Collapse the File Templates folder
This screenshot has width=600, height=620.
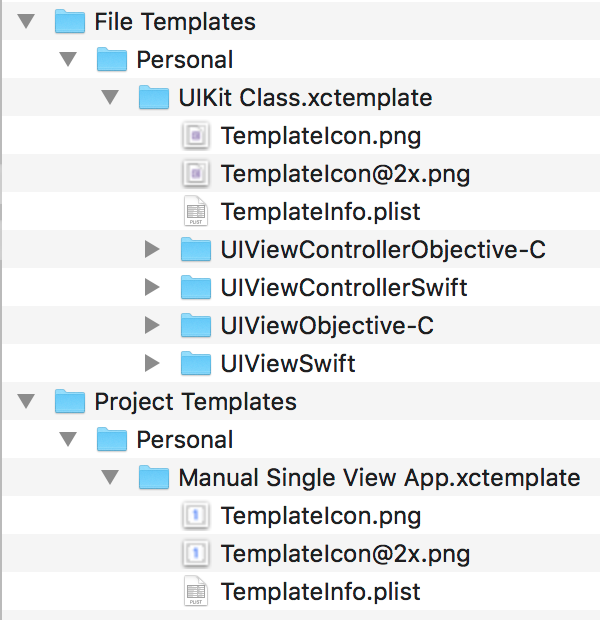(x=26, y=21)
